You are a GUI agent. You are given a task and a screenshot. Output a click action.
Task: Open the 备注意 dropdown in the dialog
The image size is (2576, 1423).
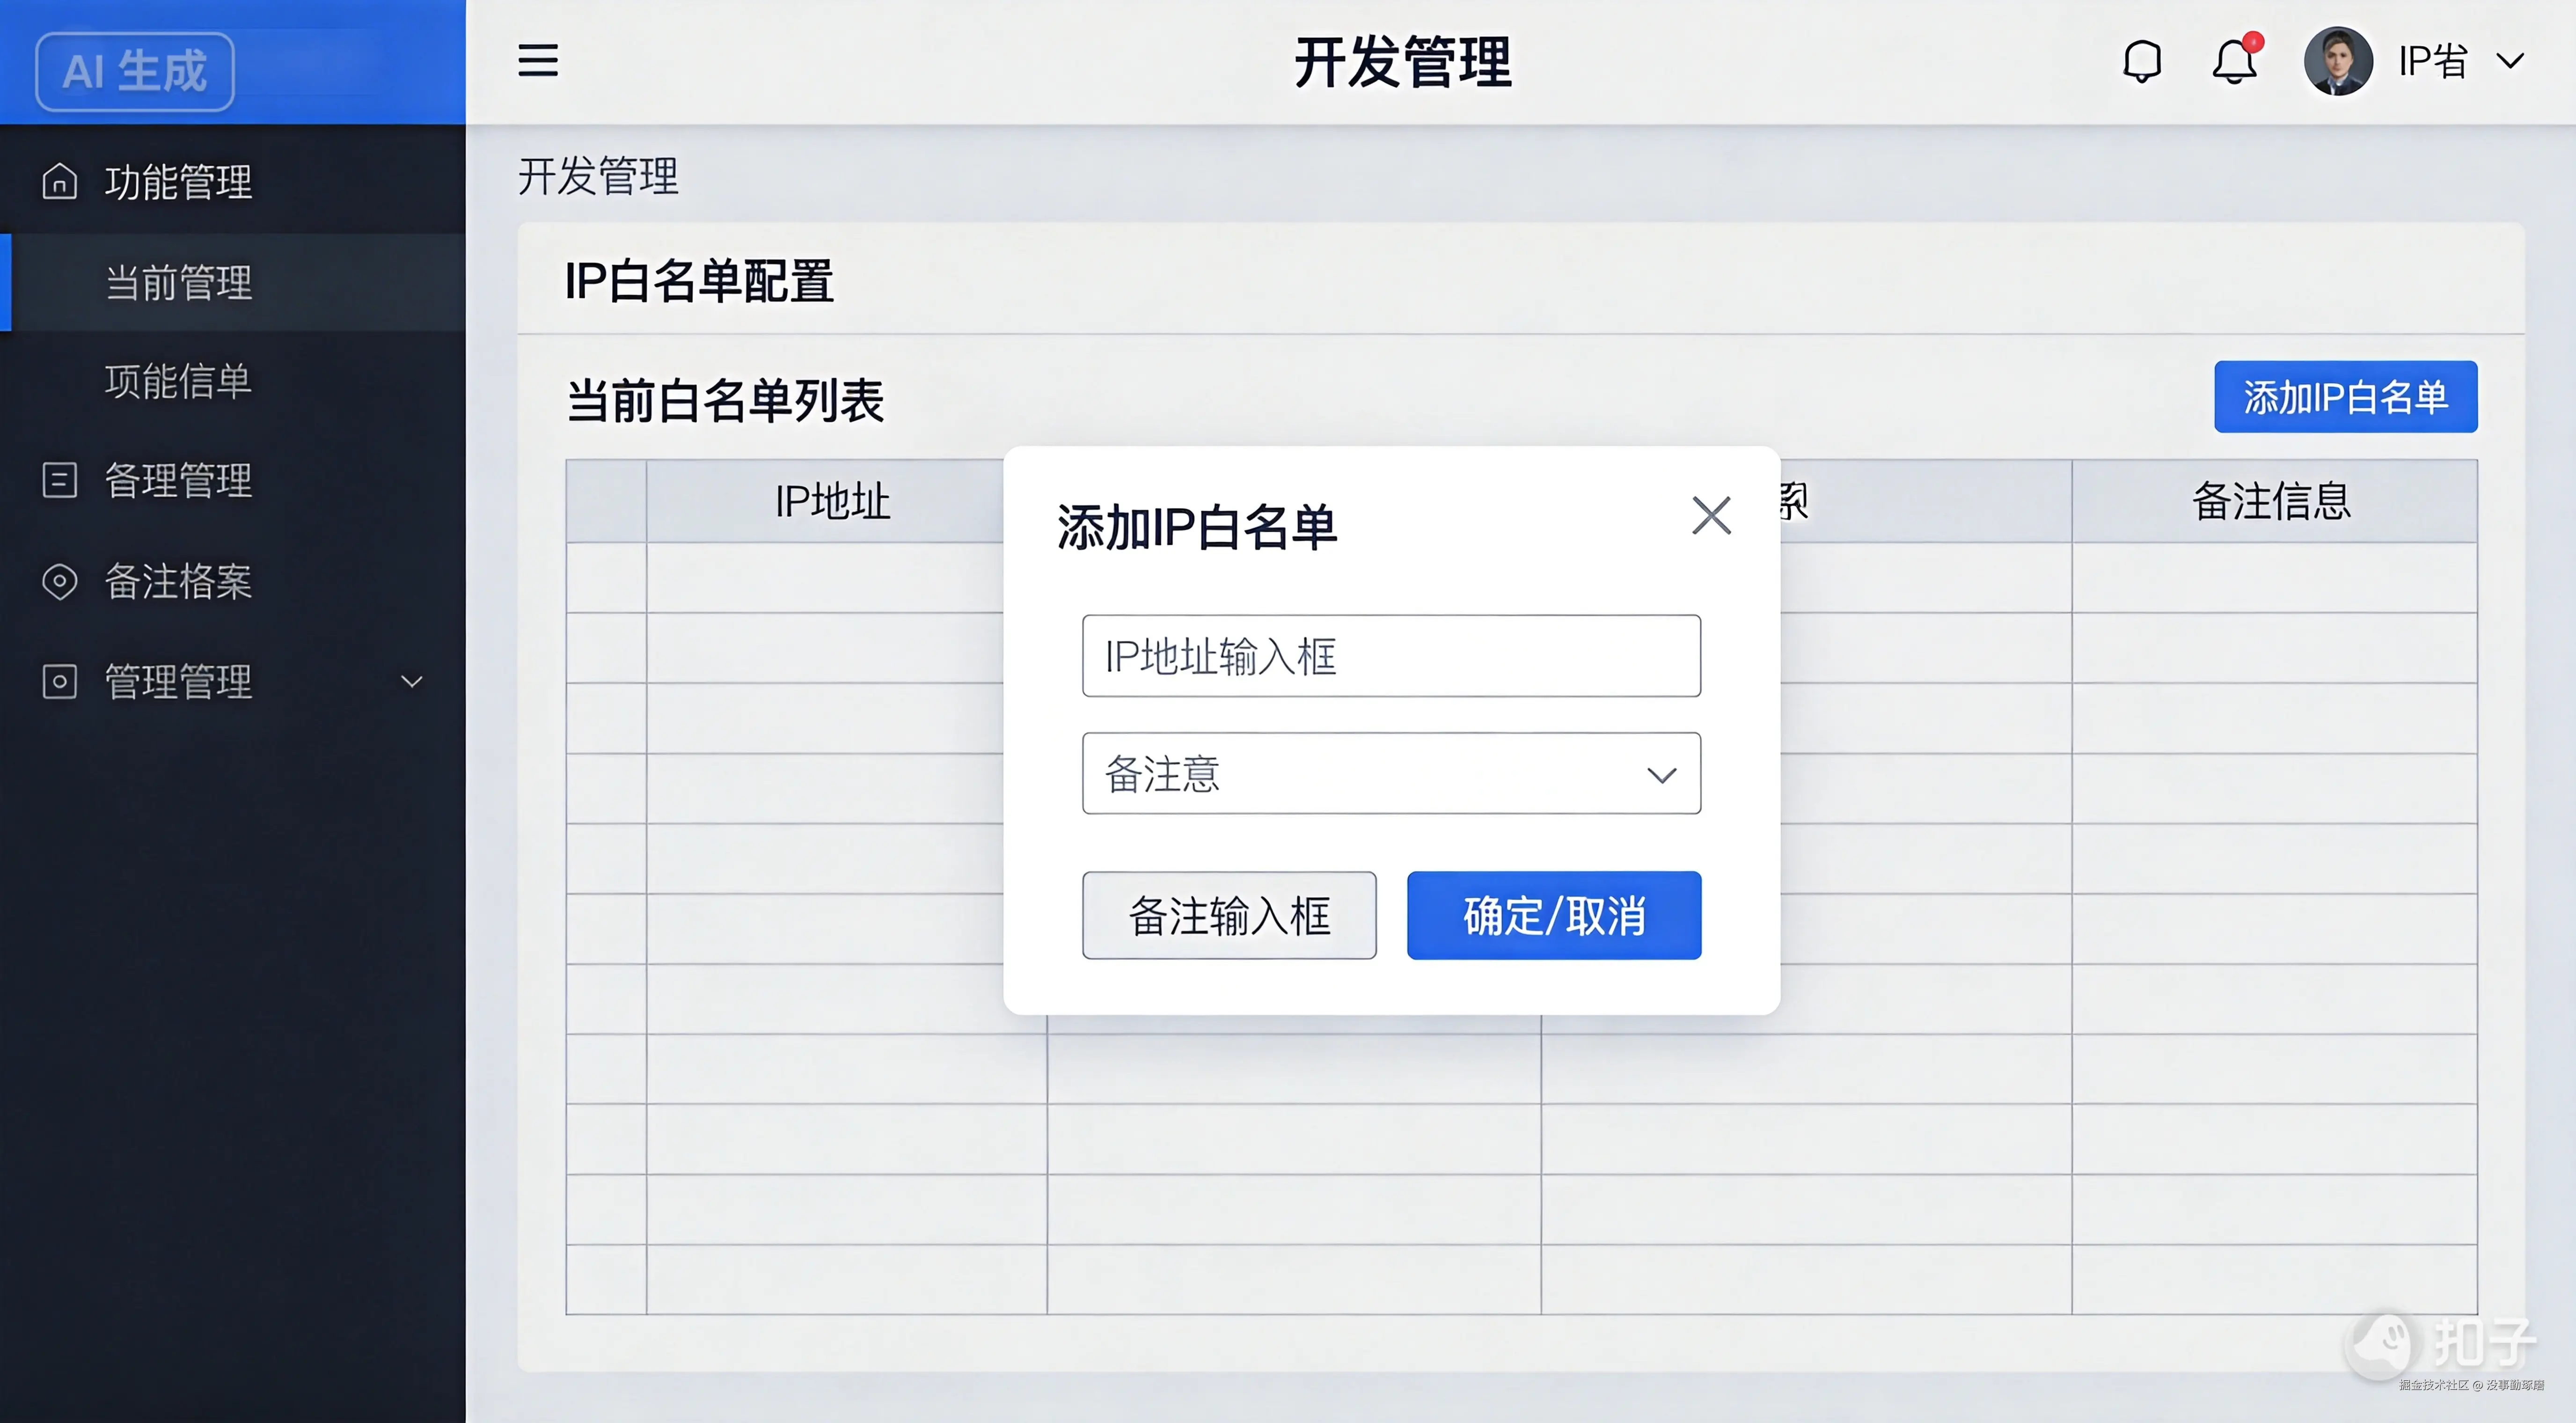[x=1391, y=773]
